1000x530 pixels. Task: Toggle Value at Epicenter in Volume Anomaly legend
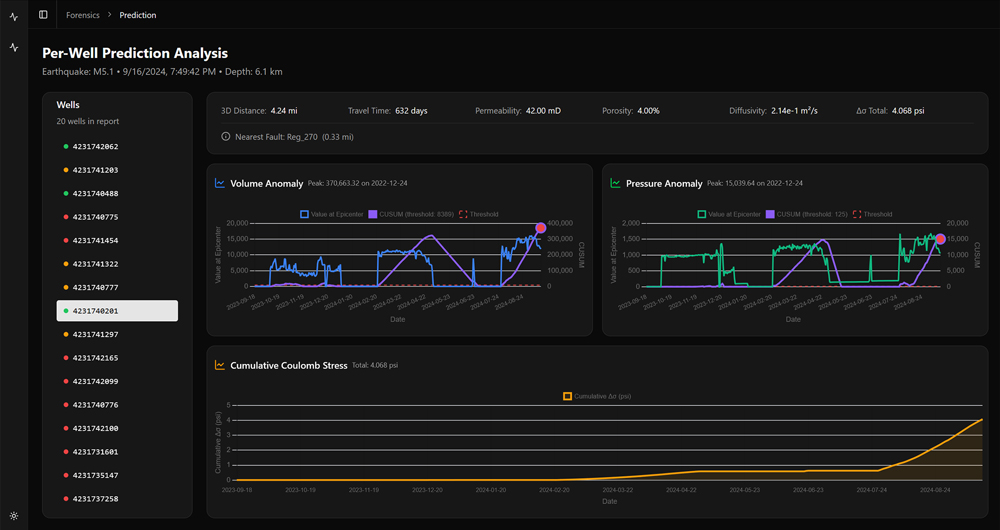[x=331, y=214]
